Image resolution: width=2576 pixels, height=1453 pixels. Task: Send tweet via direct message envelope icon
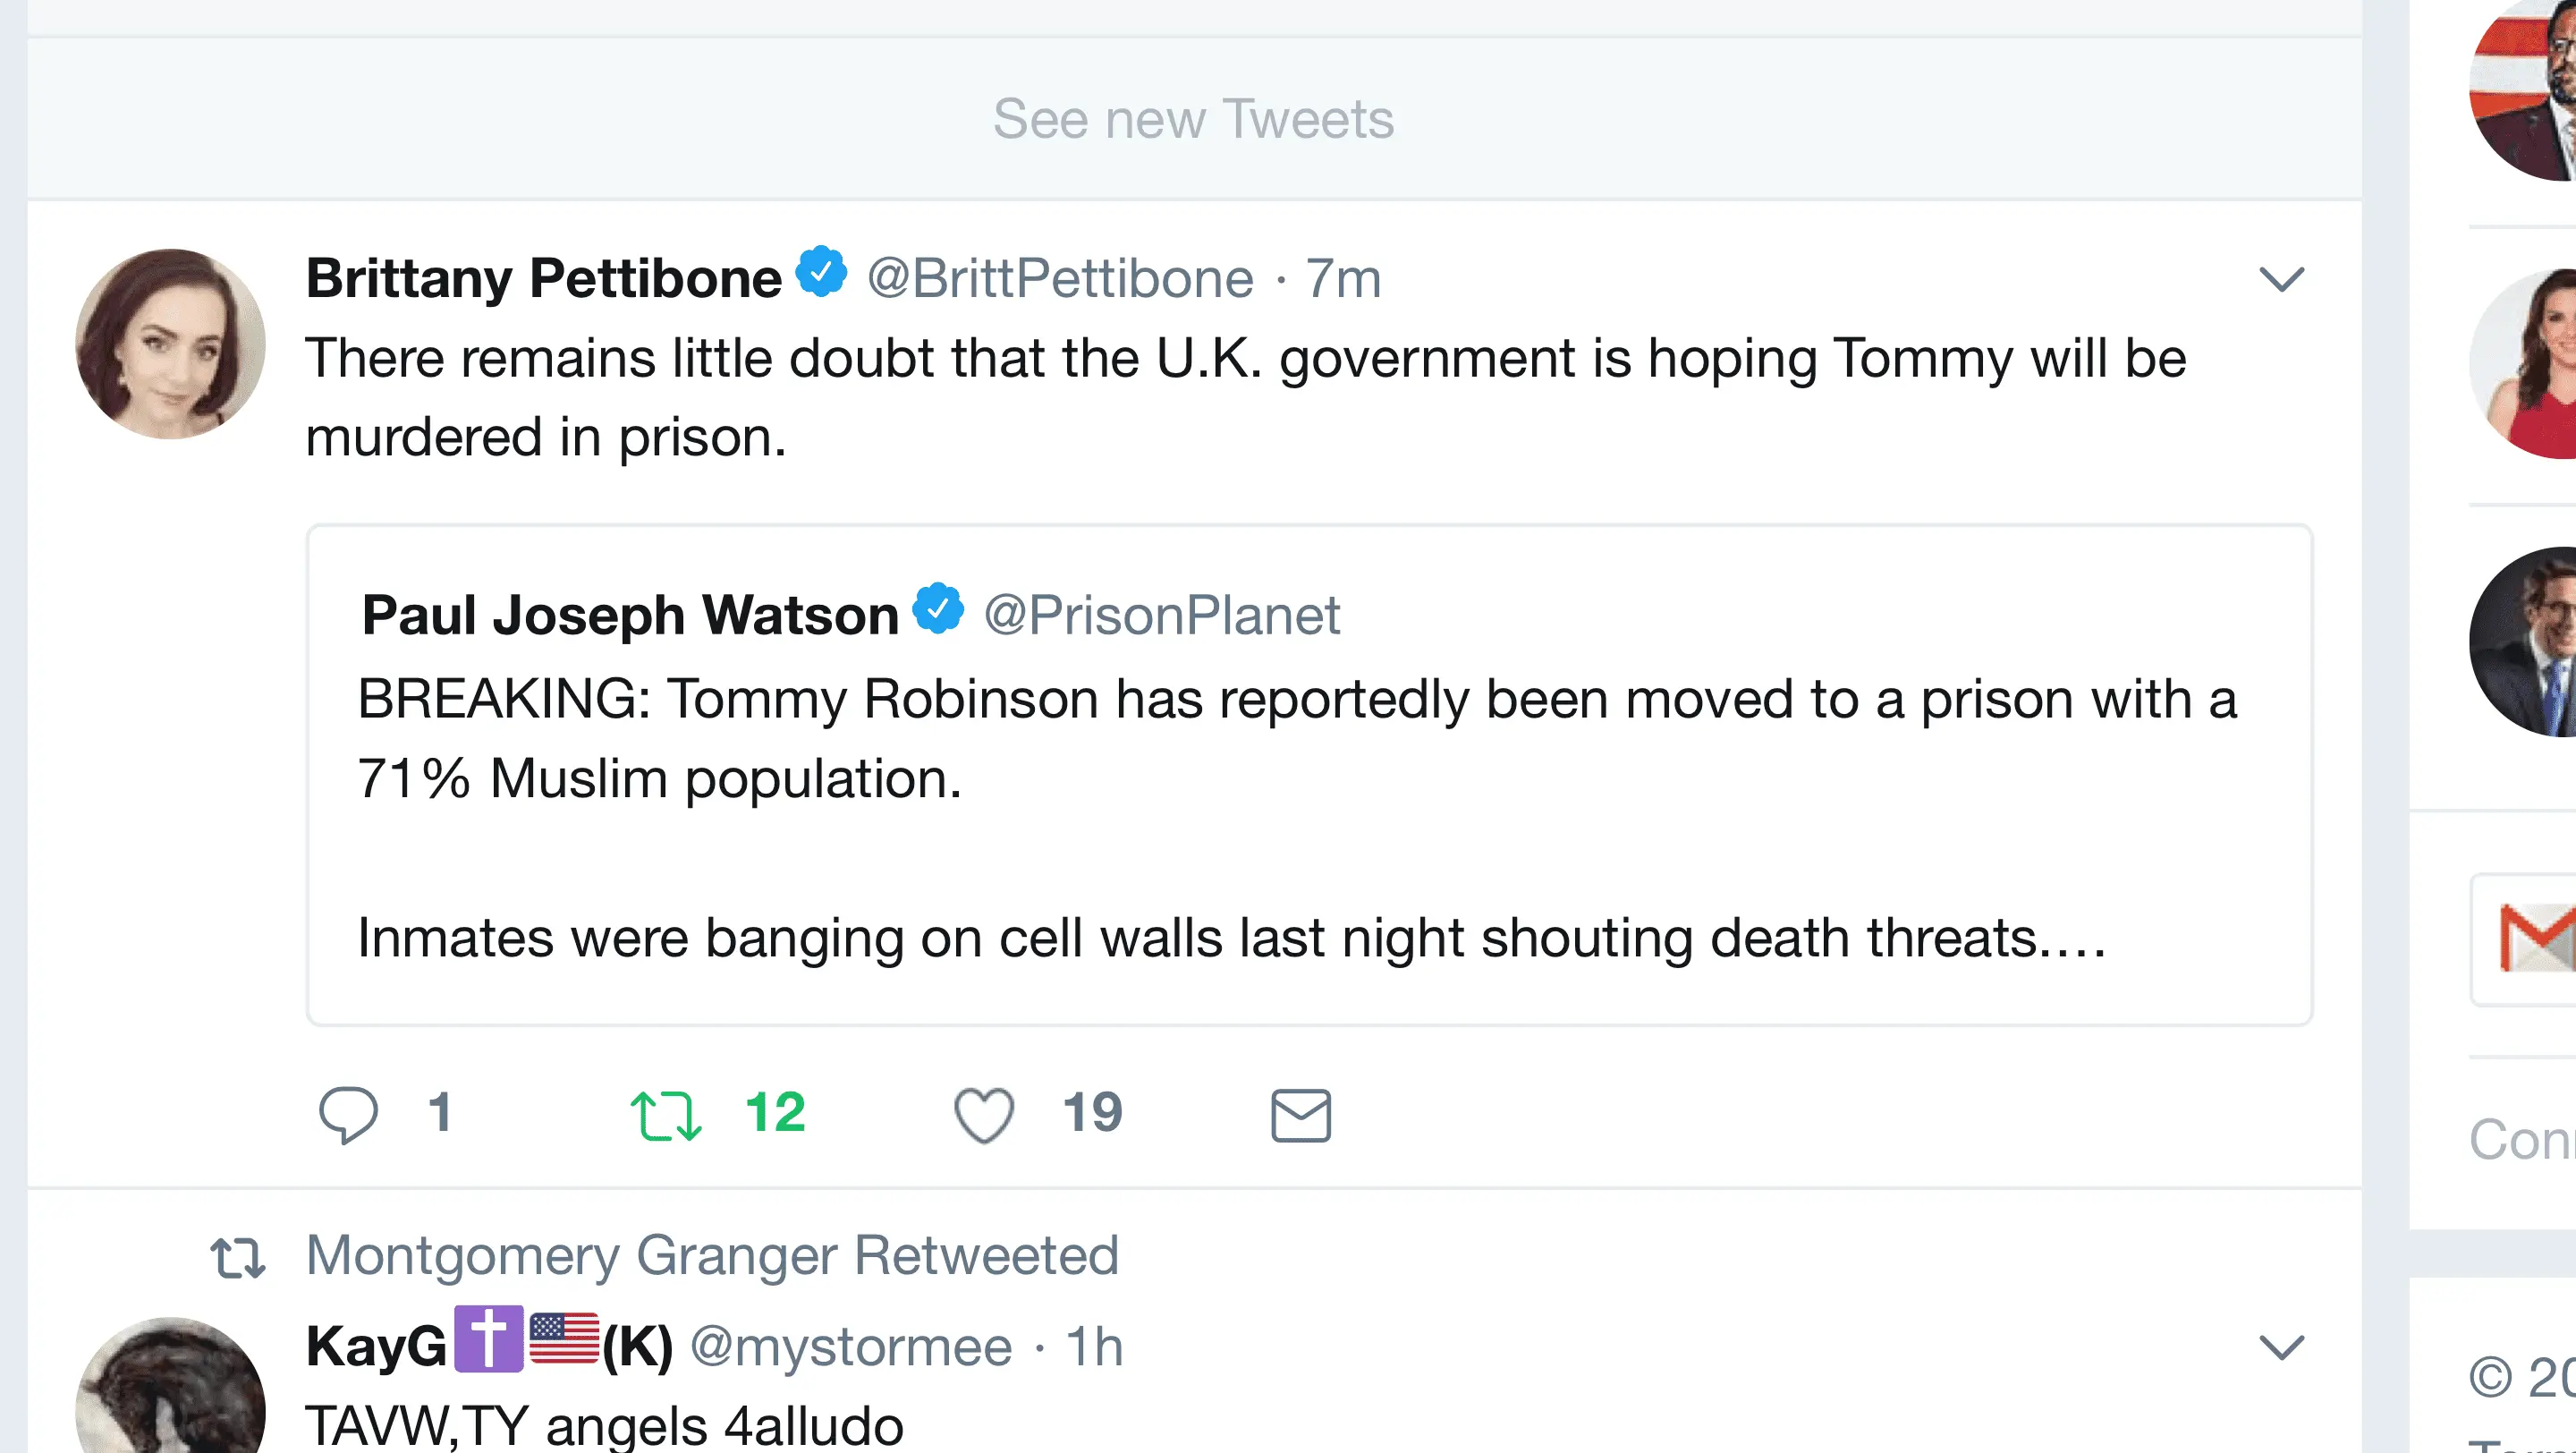1300,1115
